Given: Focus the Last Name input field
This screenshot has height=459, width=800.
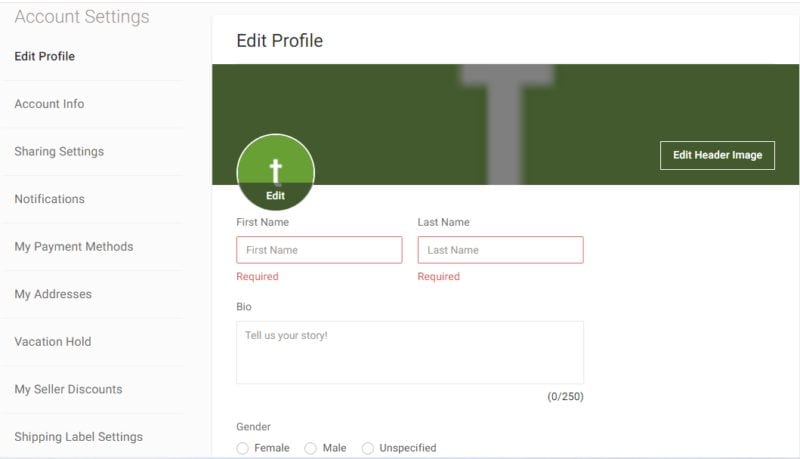Looking at the screenshot, I should pyautogui.click(x=500, y=250).
